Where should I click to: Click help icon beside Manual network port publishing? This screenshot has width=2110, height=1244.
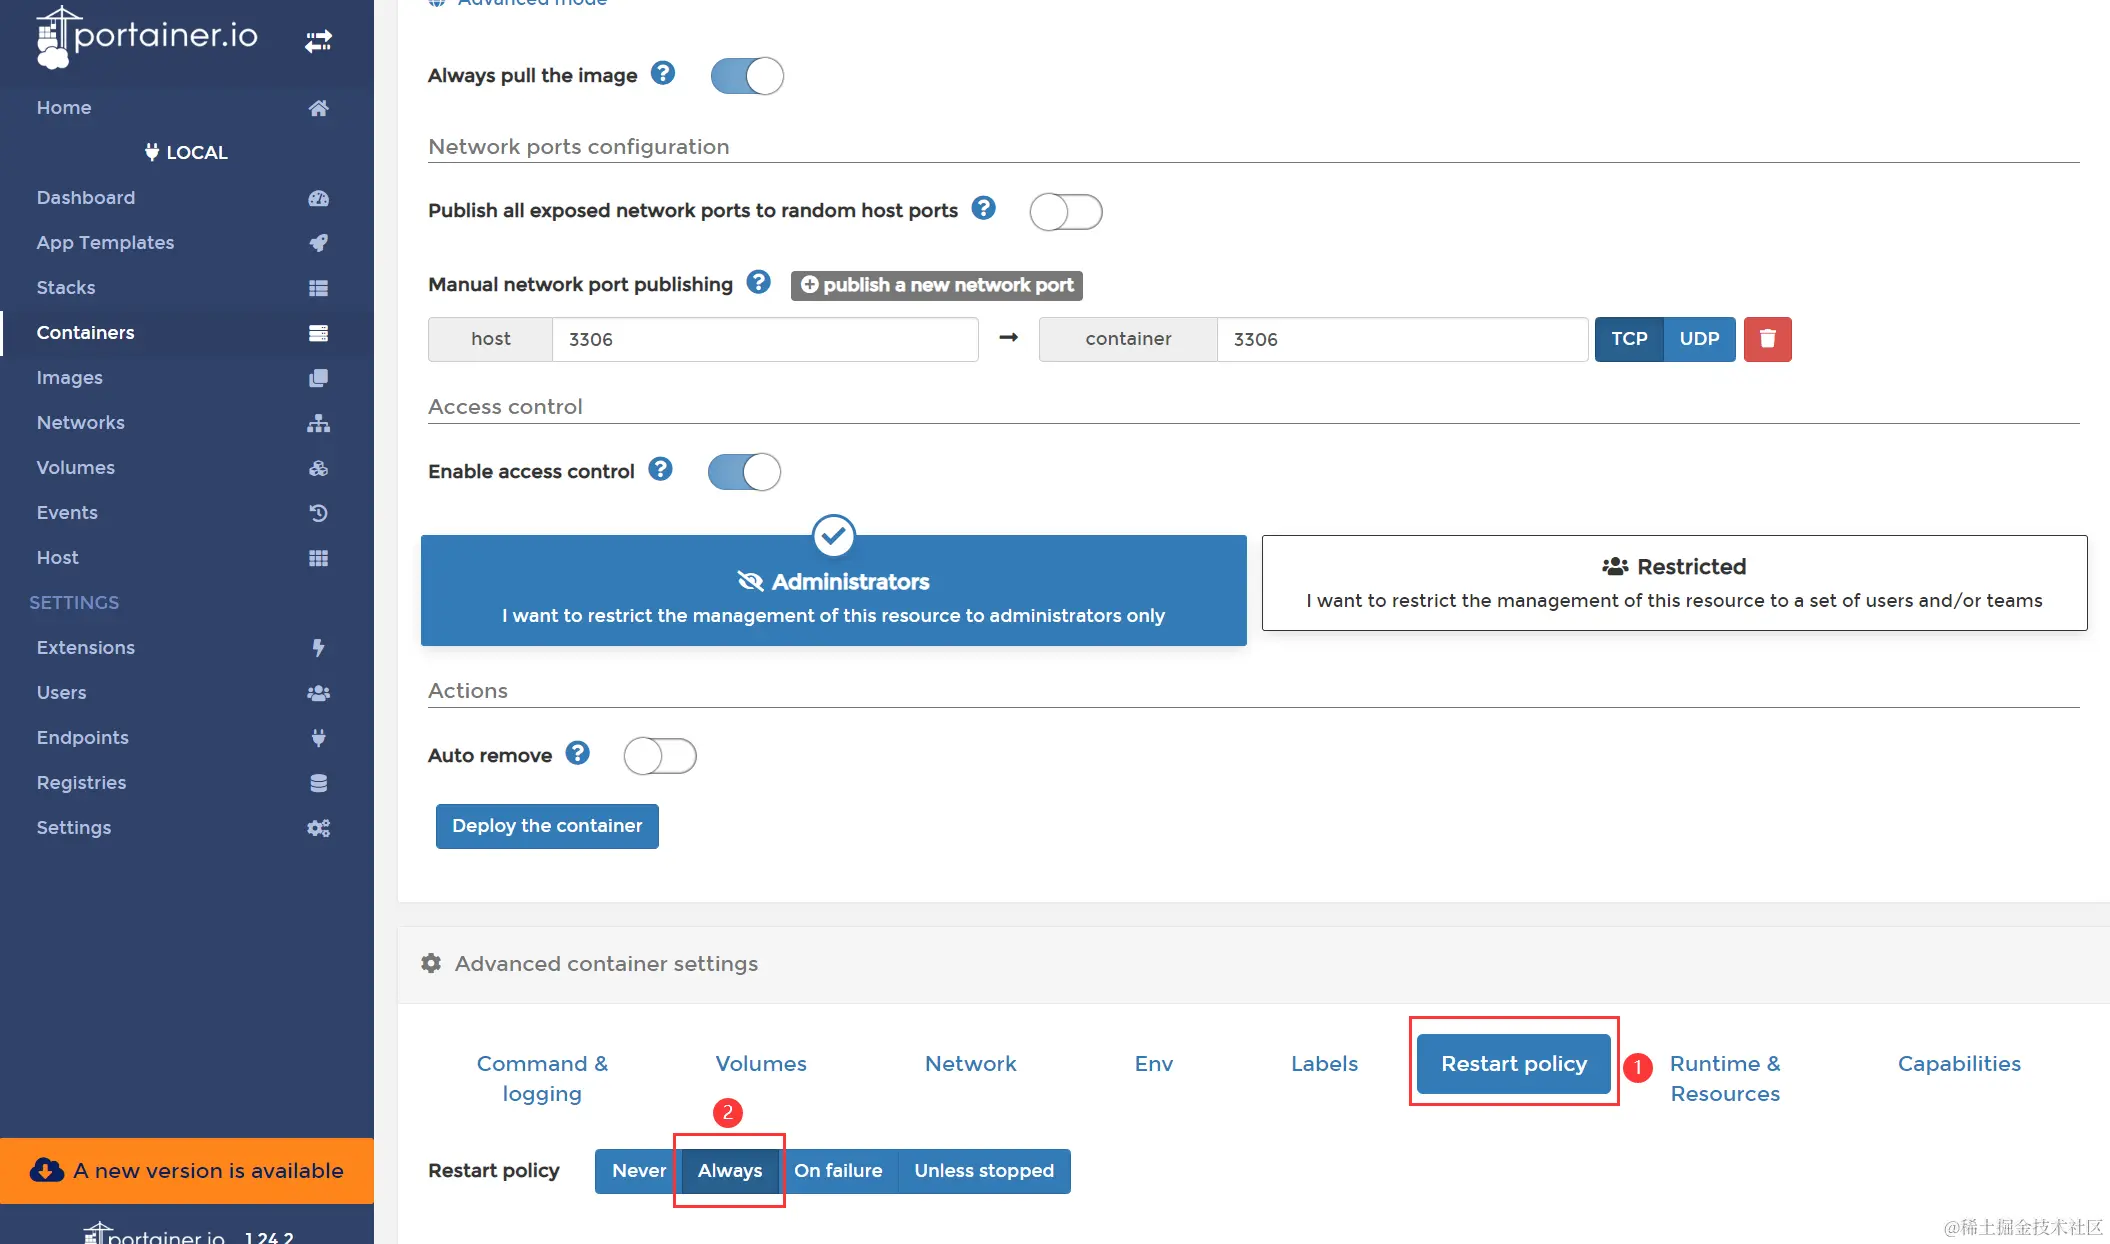[x=759, y=283]
